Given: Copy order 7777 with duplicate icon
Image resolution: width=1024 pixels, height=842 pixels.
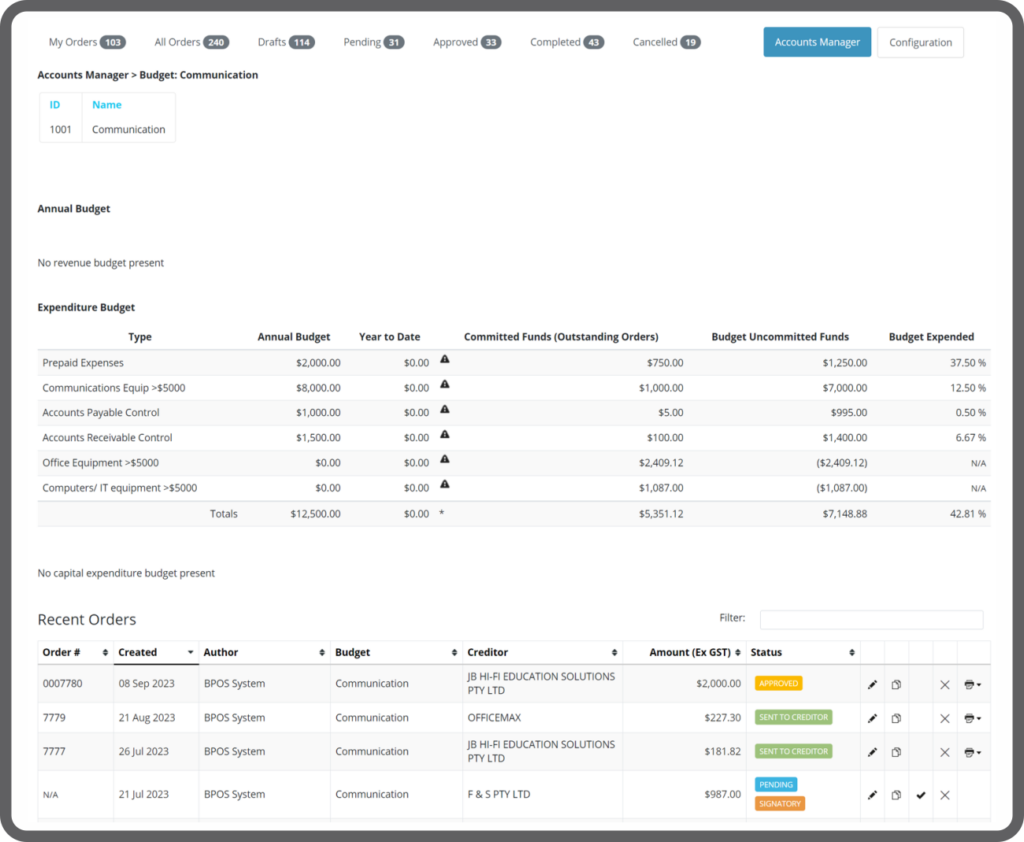Looking at the screenshot, I should click(x=896, y=753).
